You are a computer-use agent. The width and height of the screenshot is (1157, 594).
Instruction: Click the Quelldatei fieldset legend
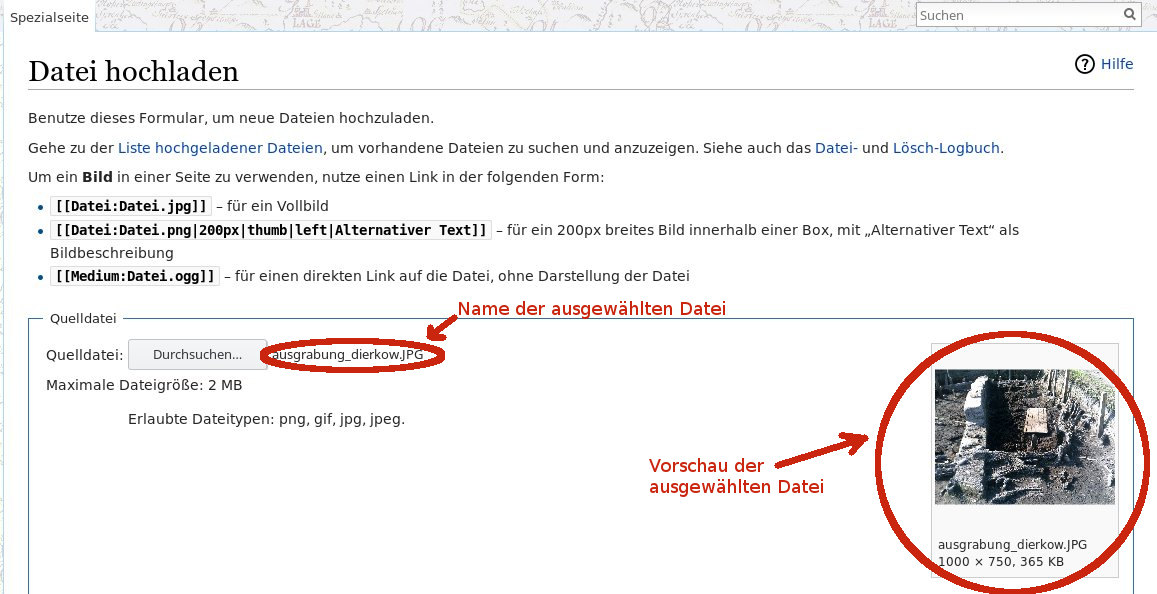(x=83, y=319)
